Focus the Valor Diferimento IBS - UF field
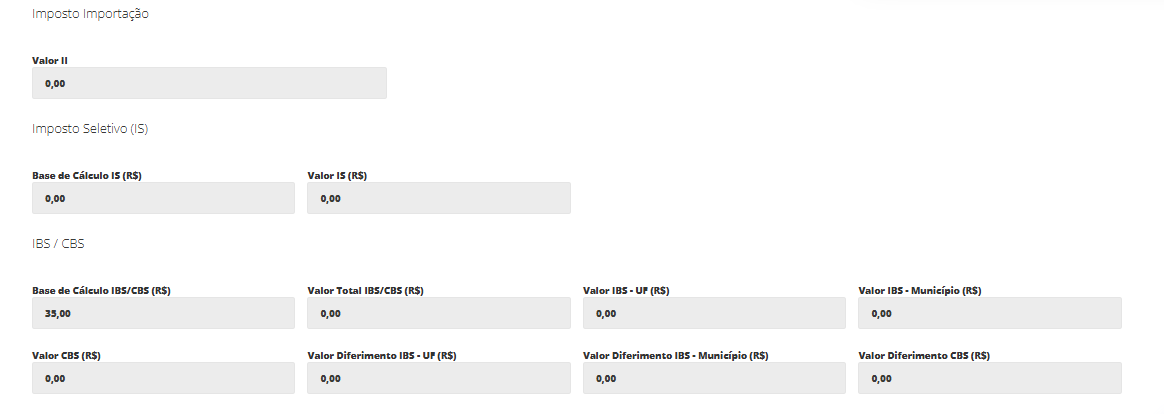1164x414 pixels. tap(439, 378)
